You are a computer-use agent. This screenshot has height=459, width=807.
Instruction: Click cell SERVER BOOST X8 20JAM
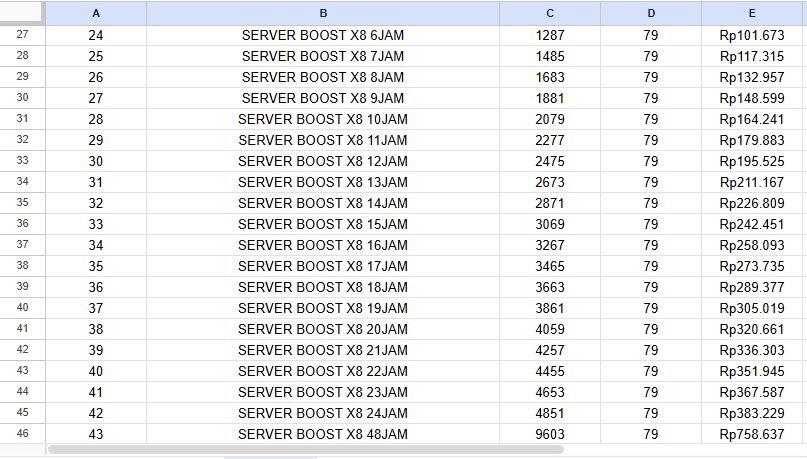323,329
